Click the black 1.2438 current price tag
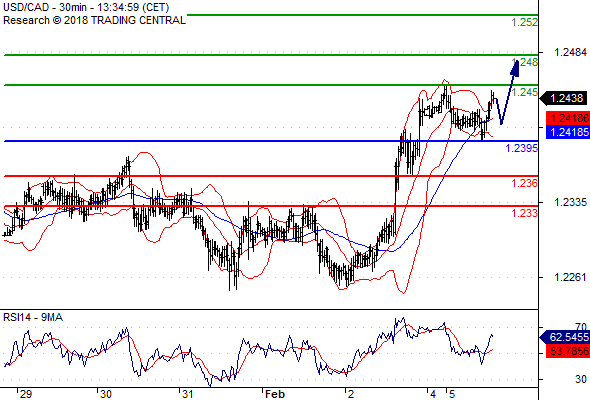 point(564,99)
